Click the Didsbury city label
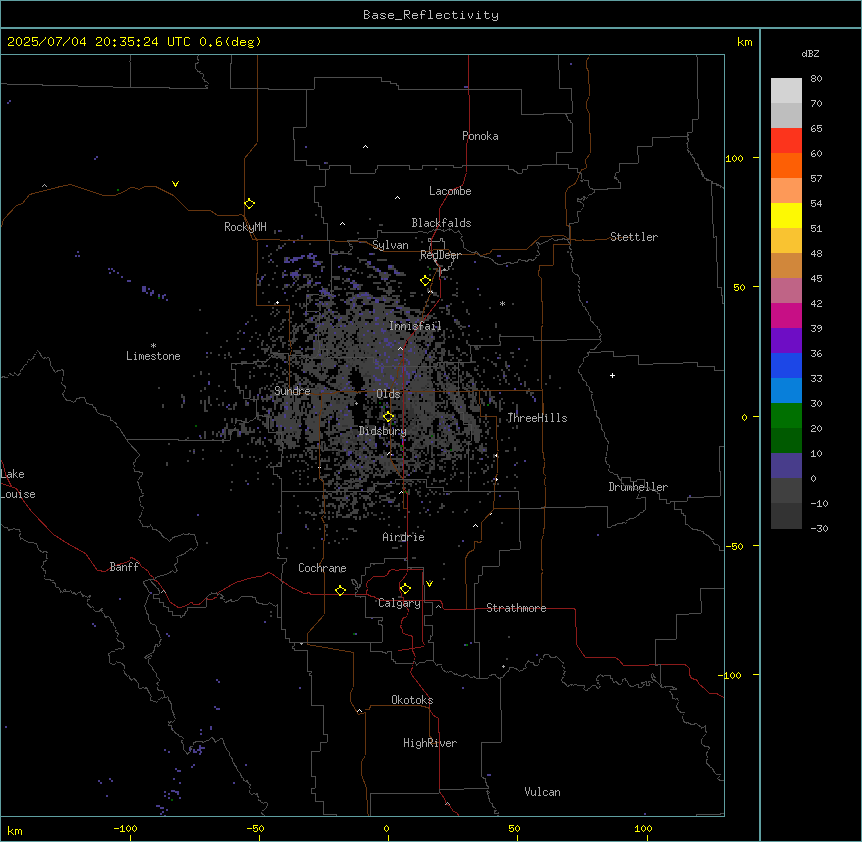The image size is (862, 842). tap(383, 431)
